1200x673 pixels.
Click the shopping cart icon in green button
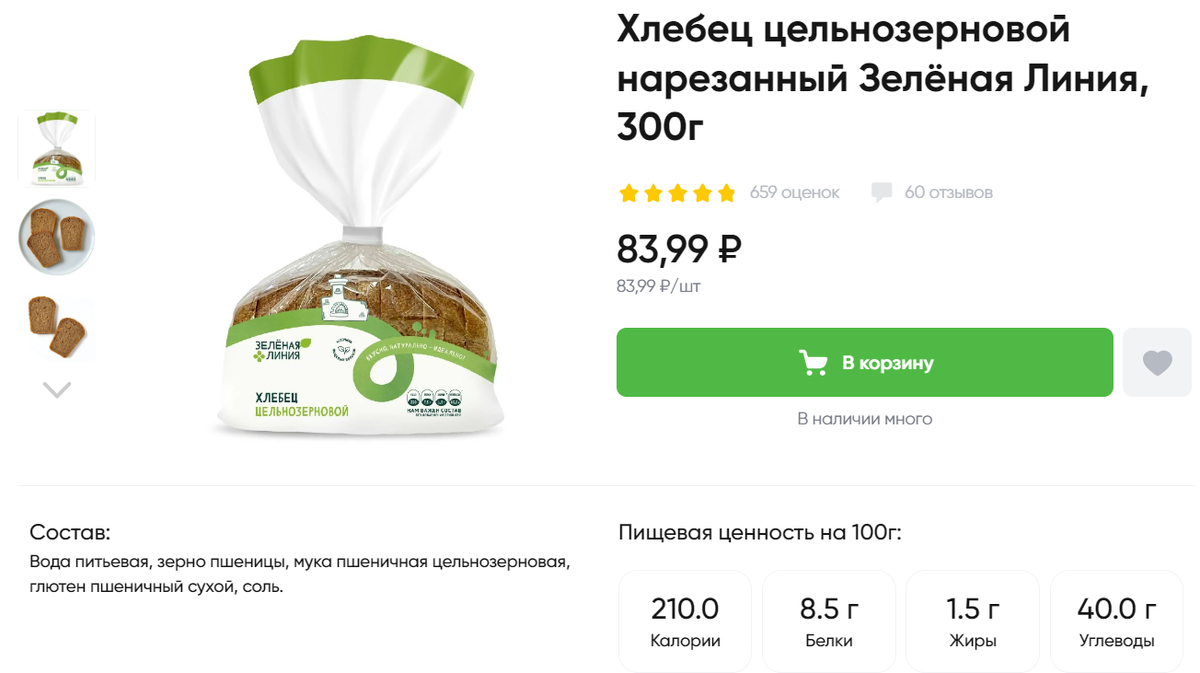[813, 363]
